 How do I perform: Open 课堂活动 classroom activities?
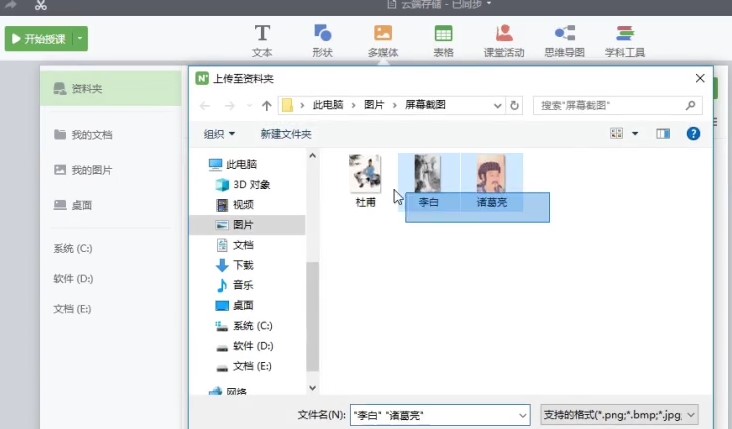(504, 41)
